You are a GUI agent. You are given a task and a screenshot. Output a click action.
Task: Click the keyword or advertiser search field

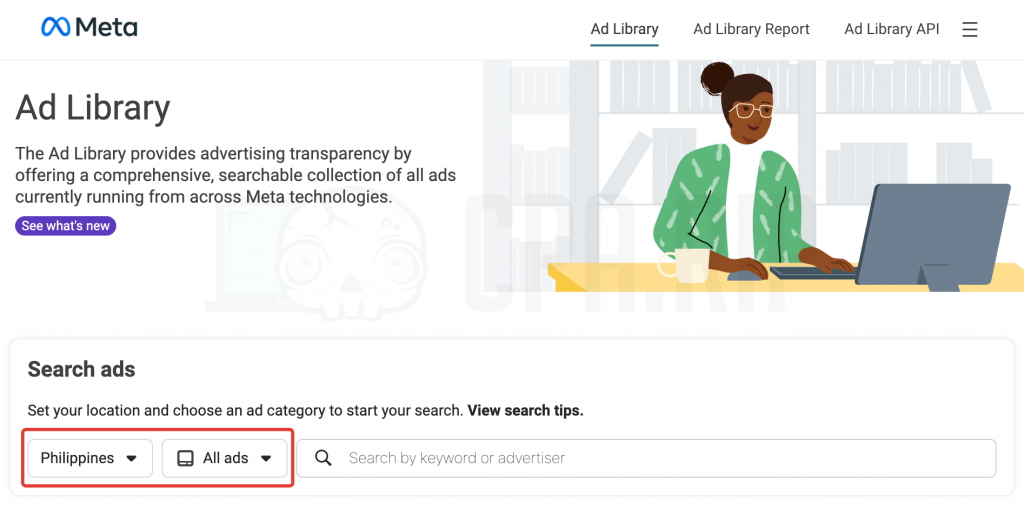click(647, 458)
